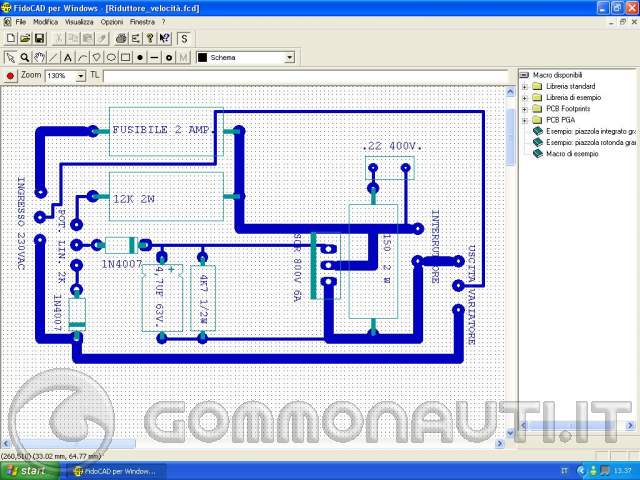Viewport: 640px width, 480px height.
Task: Open the File menu
Action: pyautogui.click(x=20, y=22)
